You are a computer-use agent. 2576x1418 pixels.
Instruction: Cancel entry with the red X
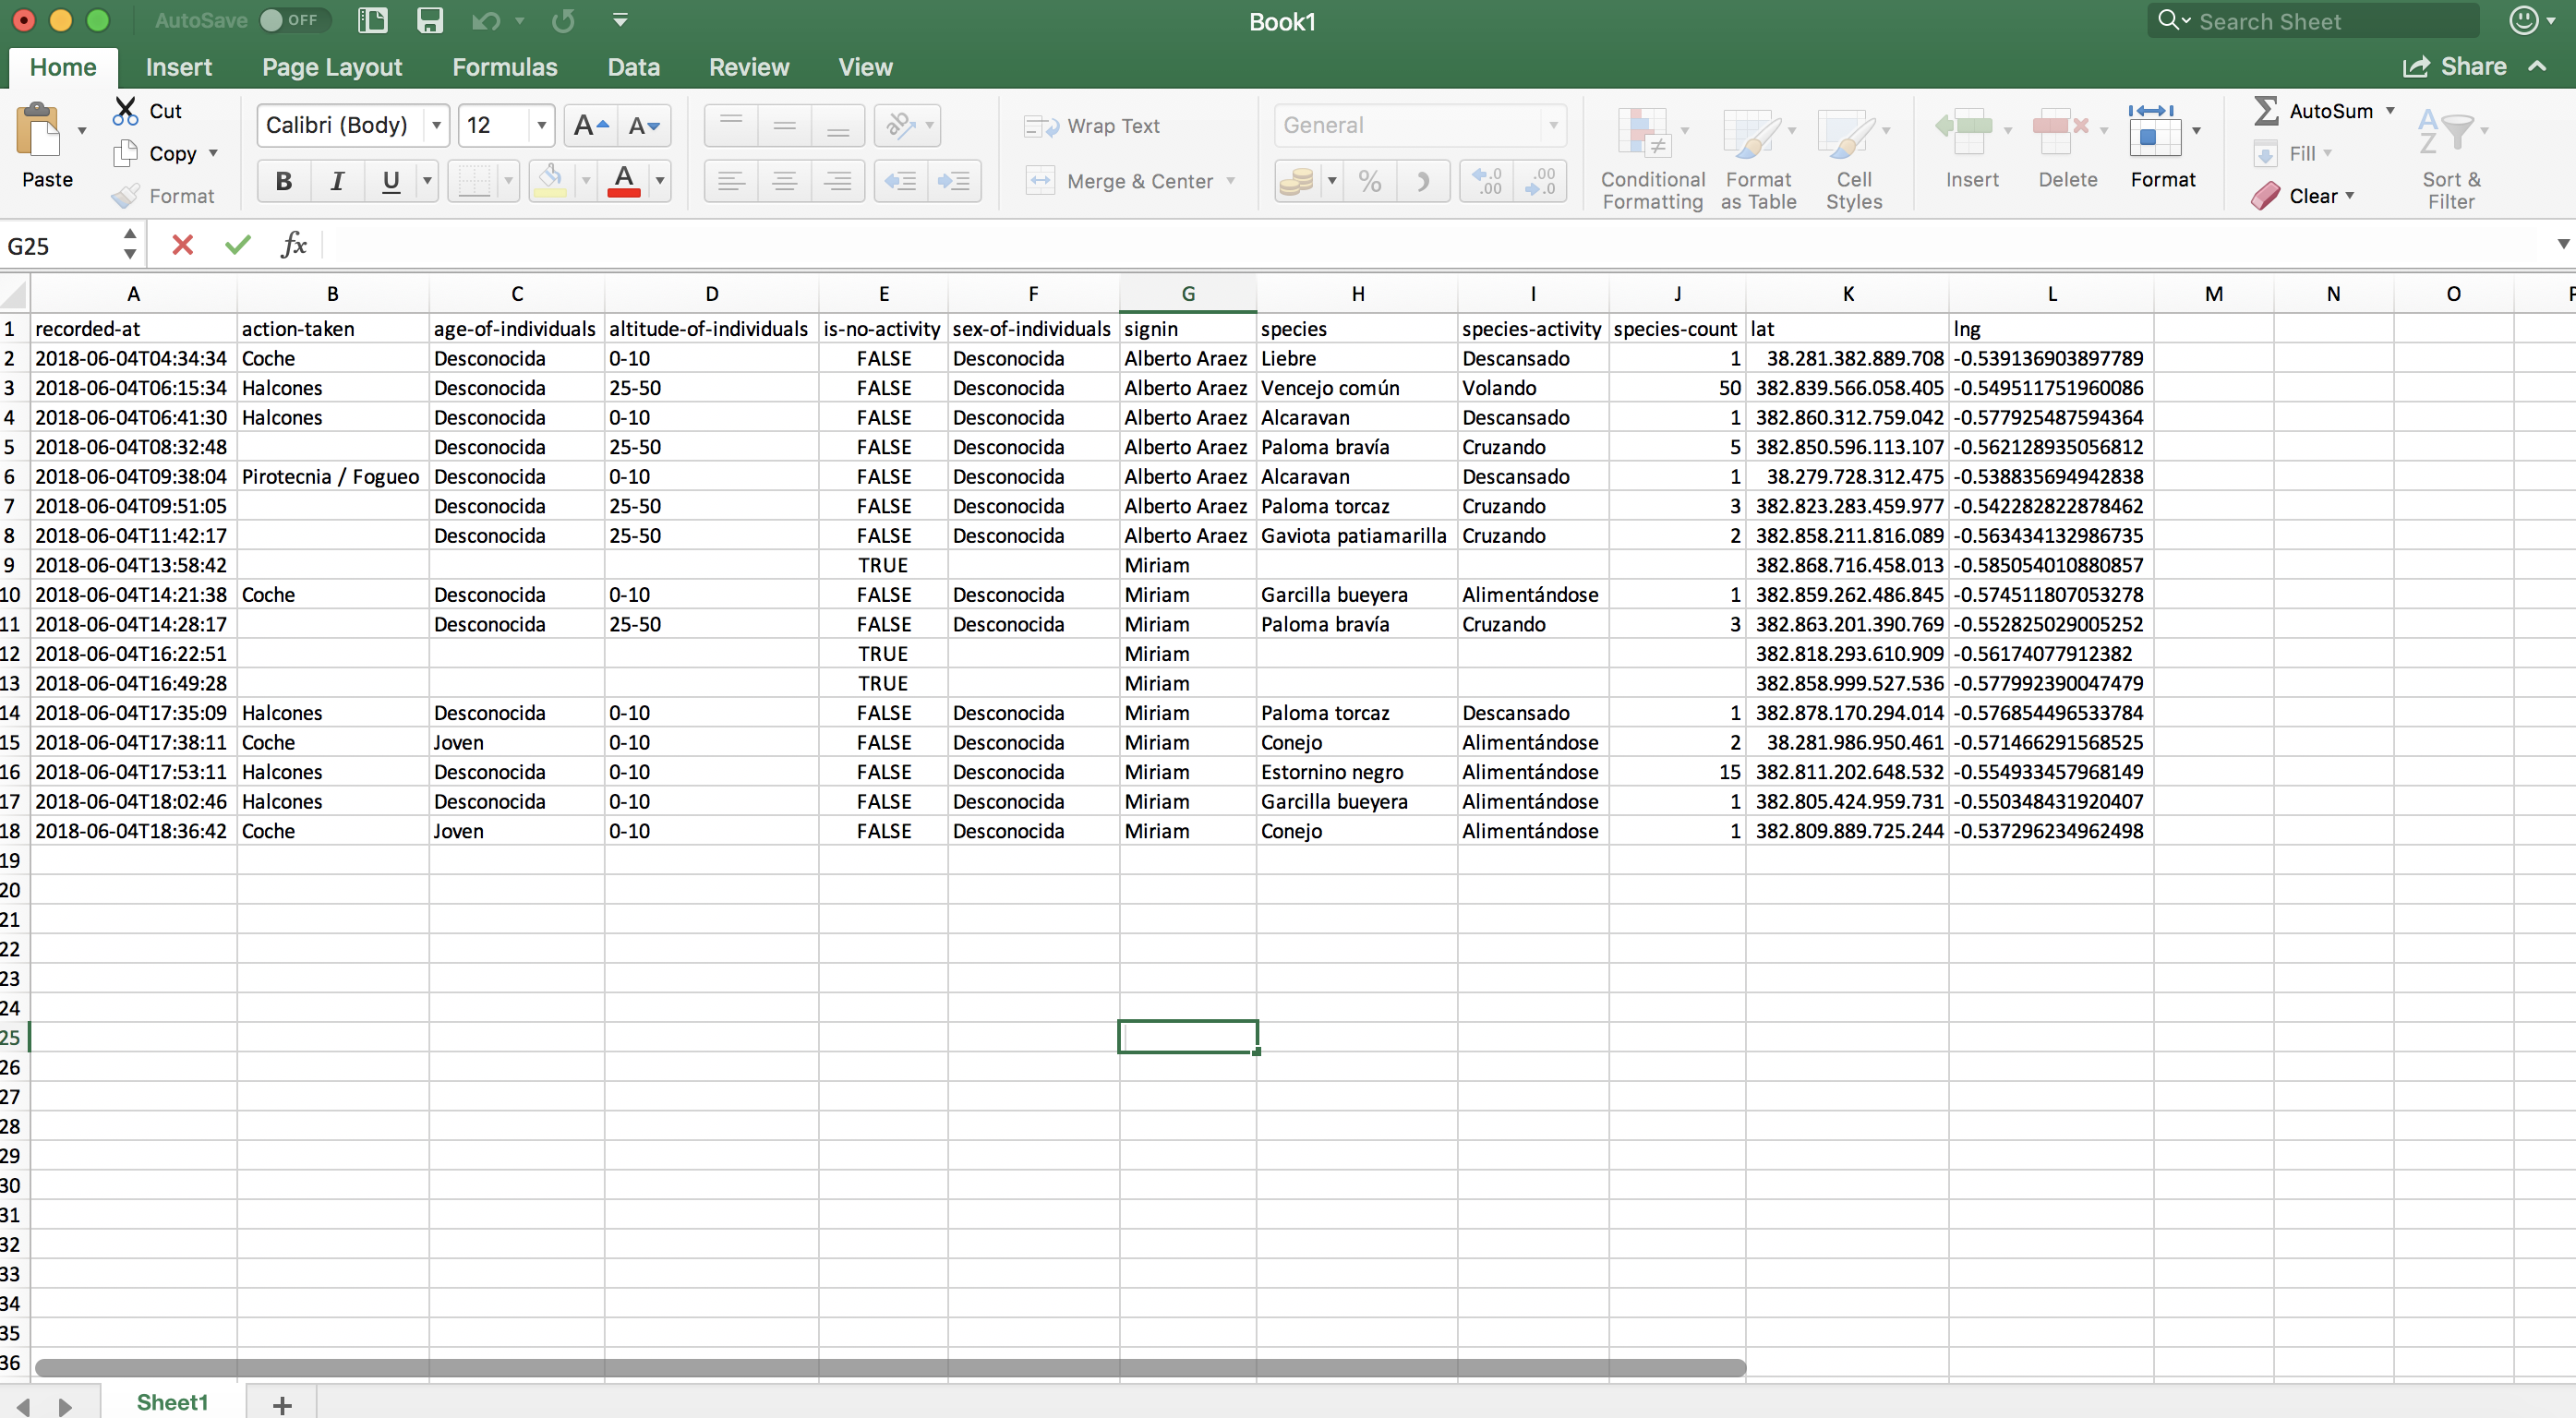182,245
